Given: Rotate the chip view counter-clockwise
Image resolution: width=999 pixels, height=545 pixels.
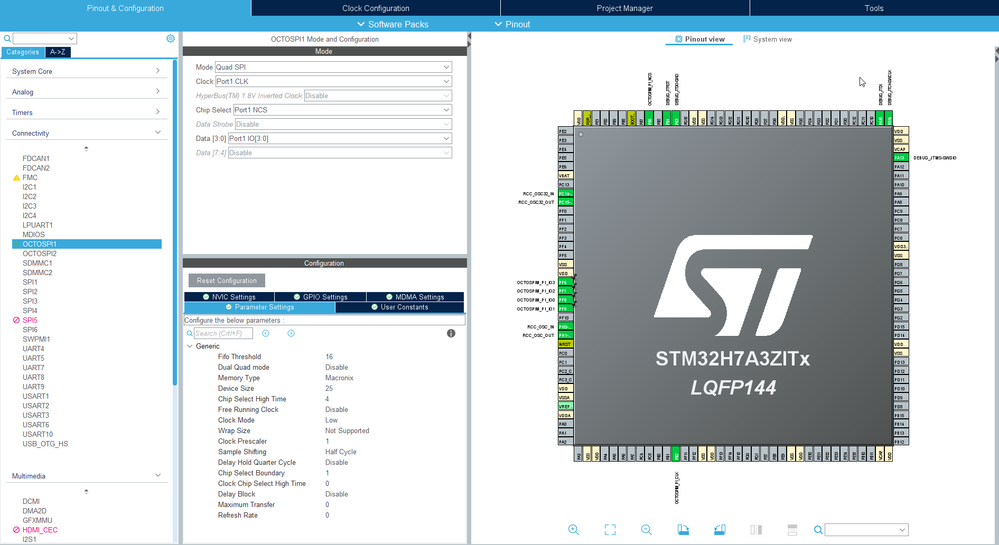Looking at the screenshot, I should [x=719, y=529].
